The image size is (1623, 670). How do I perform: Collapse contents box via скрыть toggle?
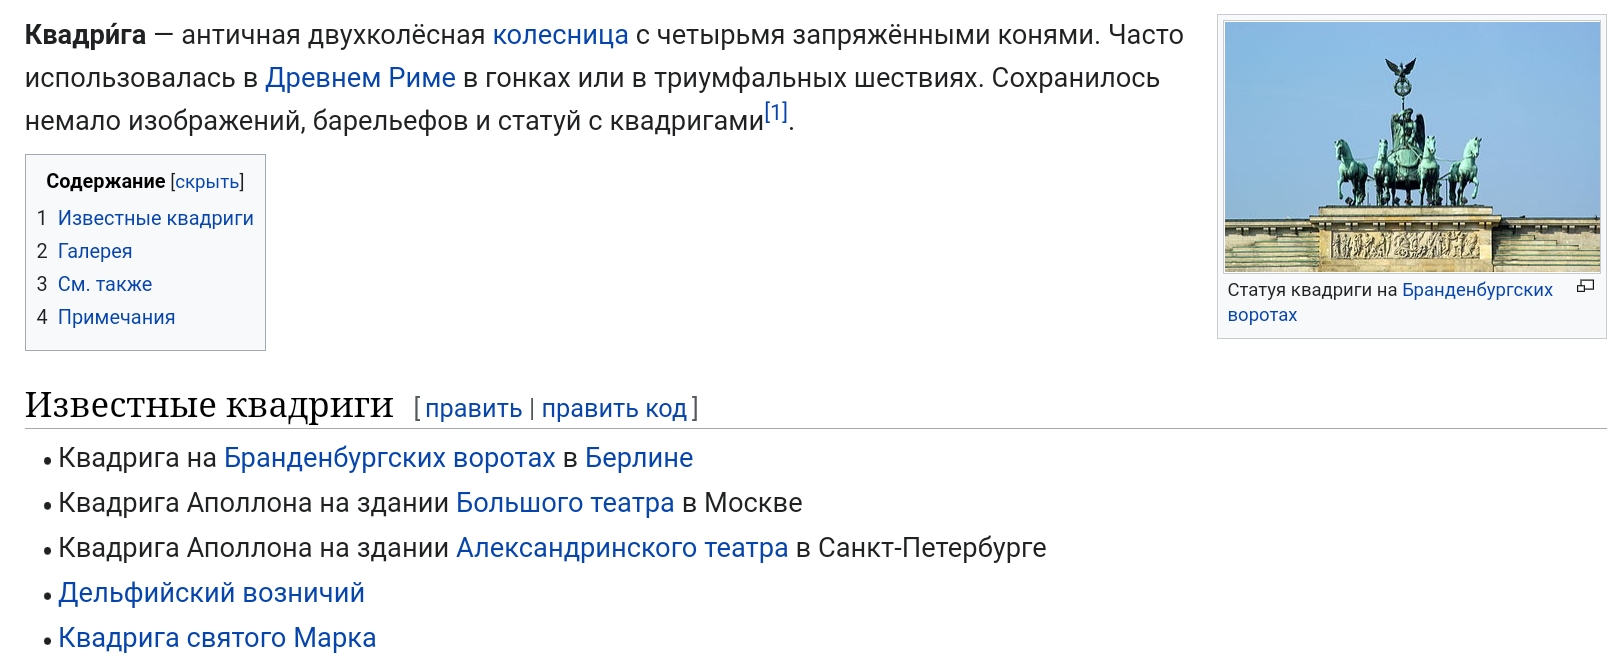click(x=207, y=182)
